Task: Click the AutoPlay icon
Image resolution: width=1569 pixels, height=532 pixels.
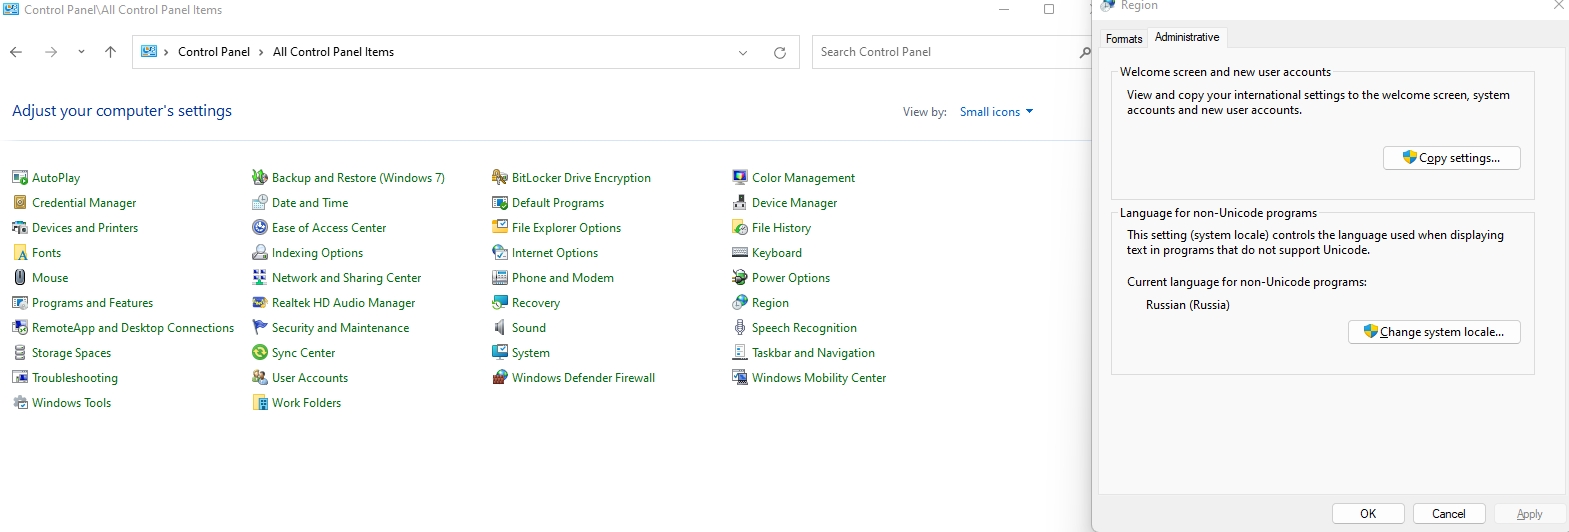Action: coord(20,178)
